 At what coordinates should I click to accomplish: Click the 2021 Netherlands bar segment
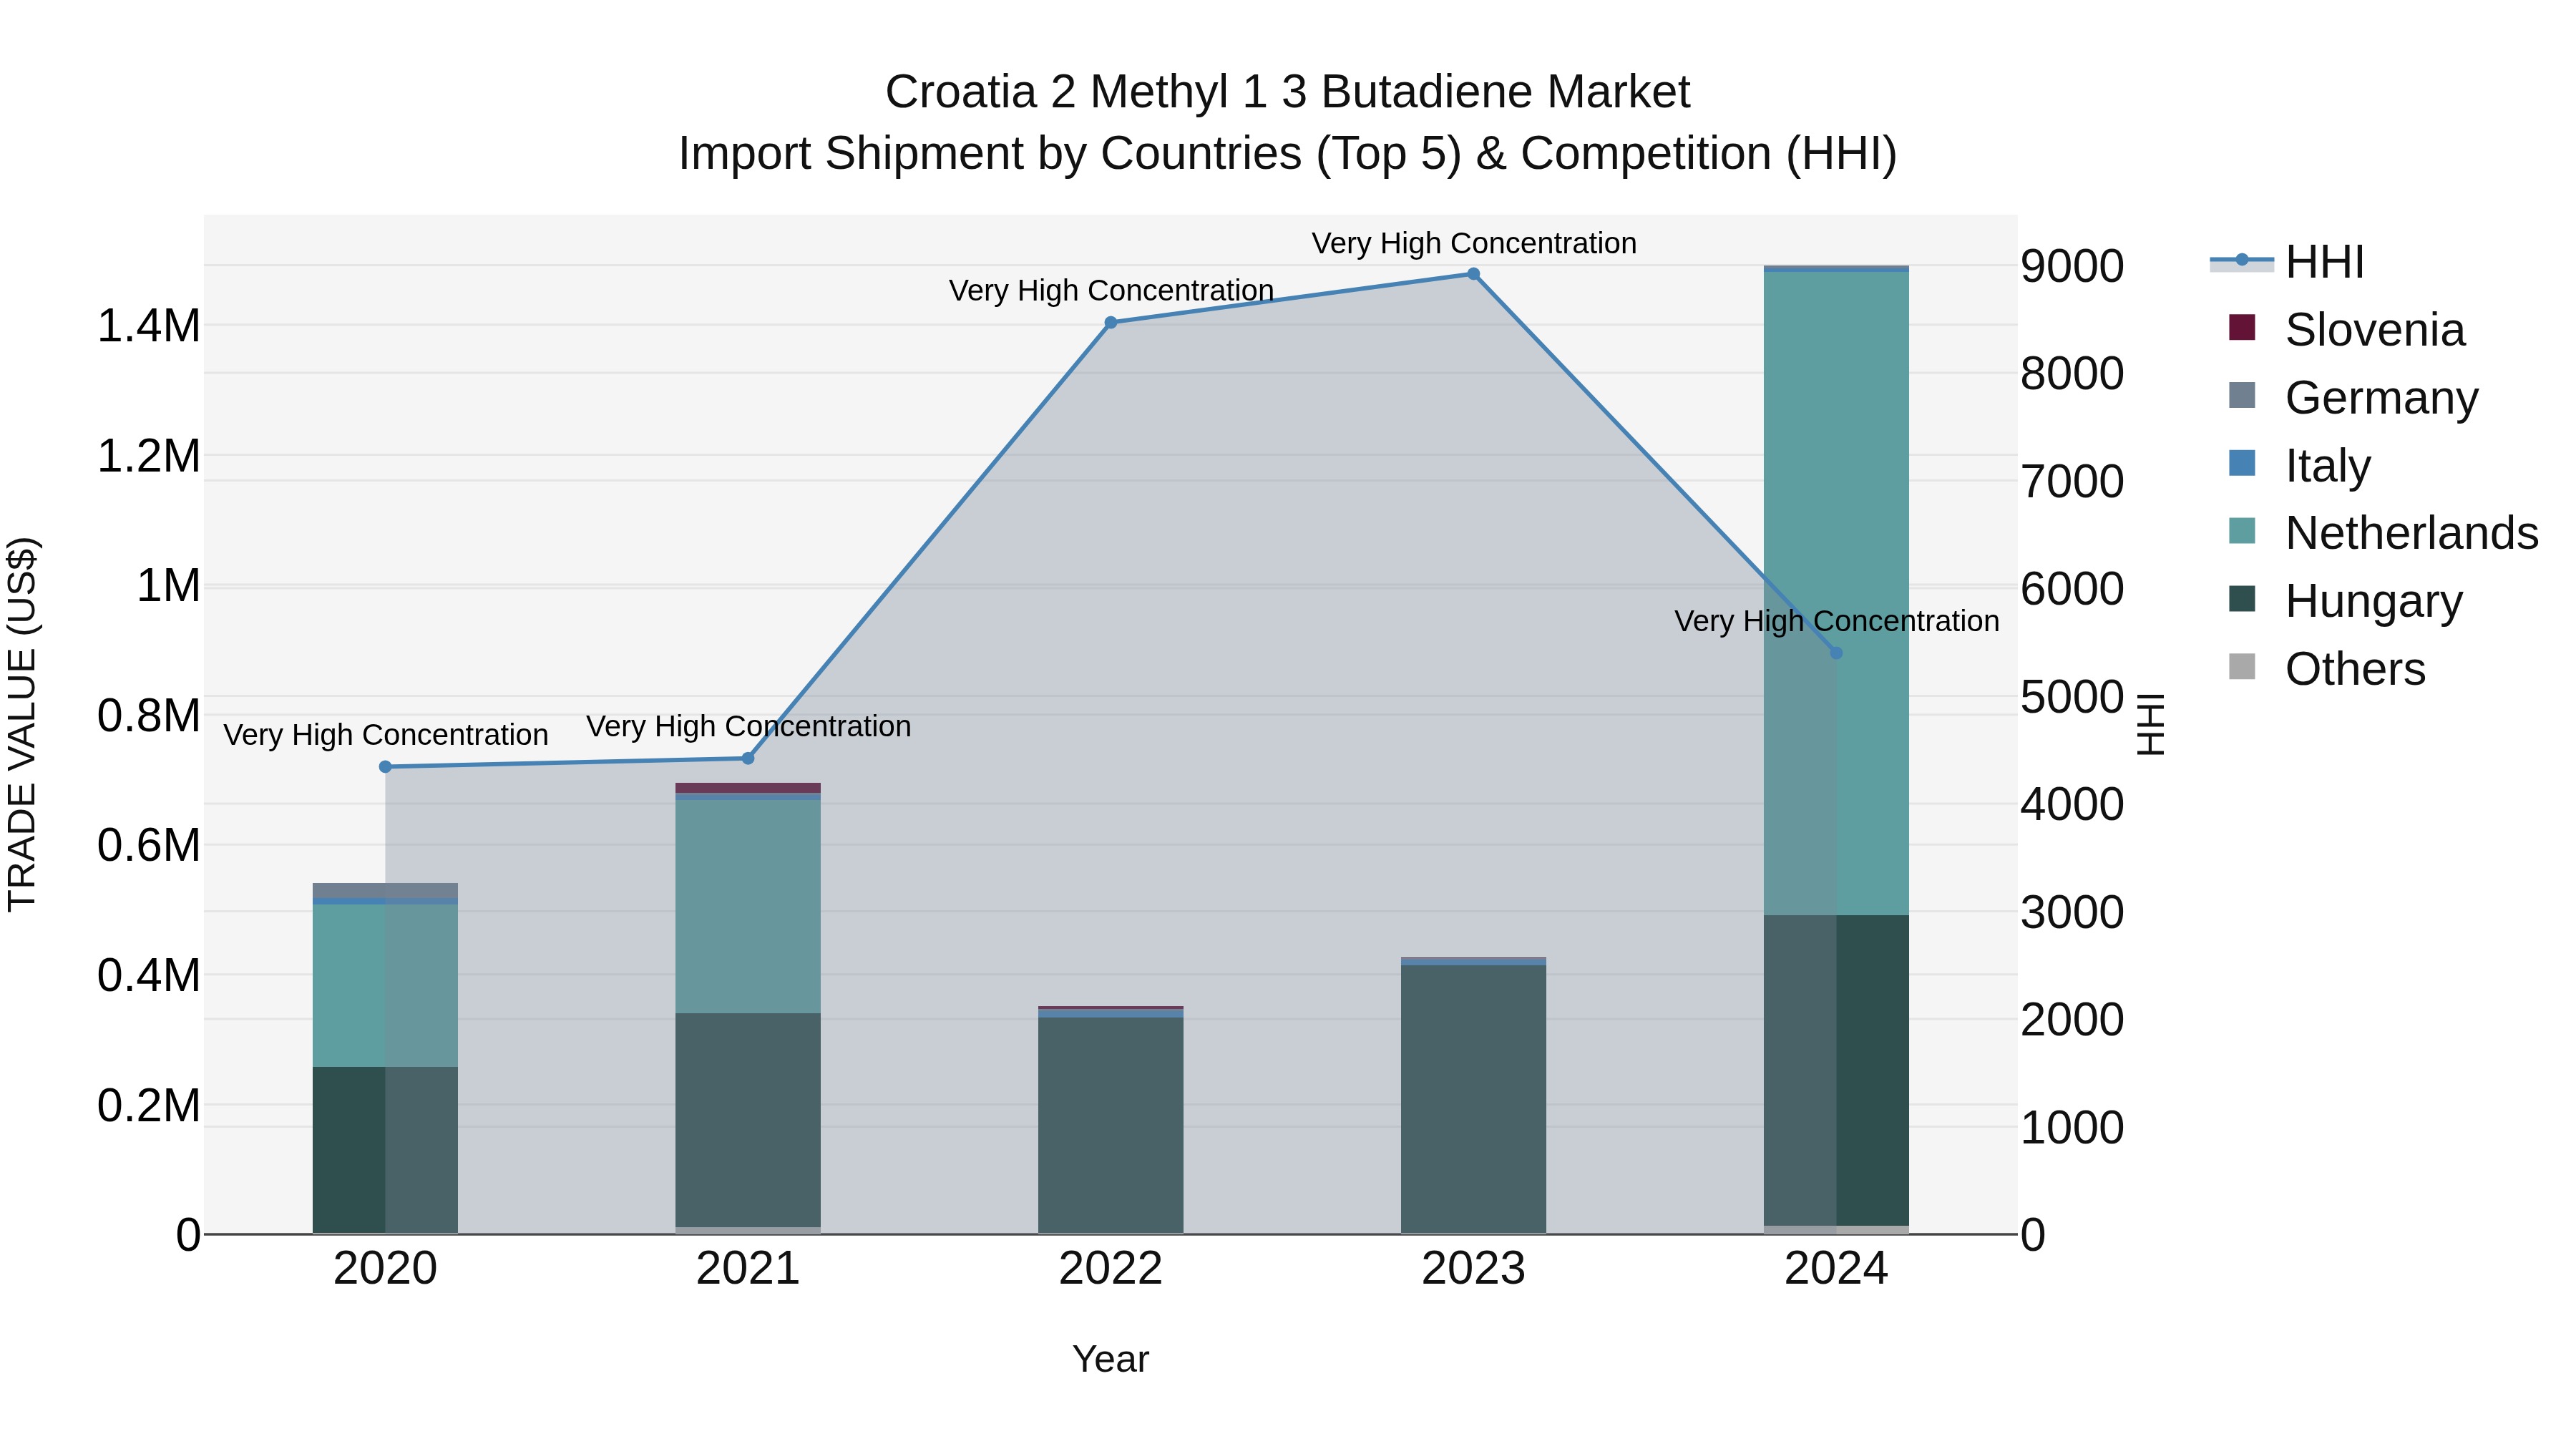click(x=748, y=906)
